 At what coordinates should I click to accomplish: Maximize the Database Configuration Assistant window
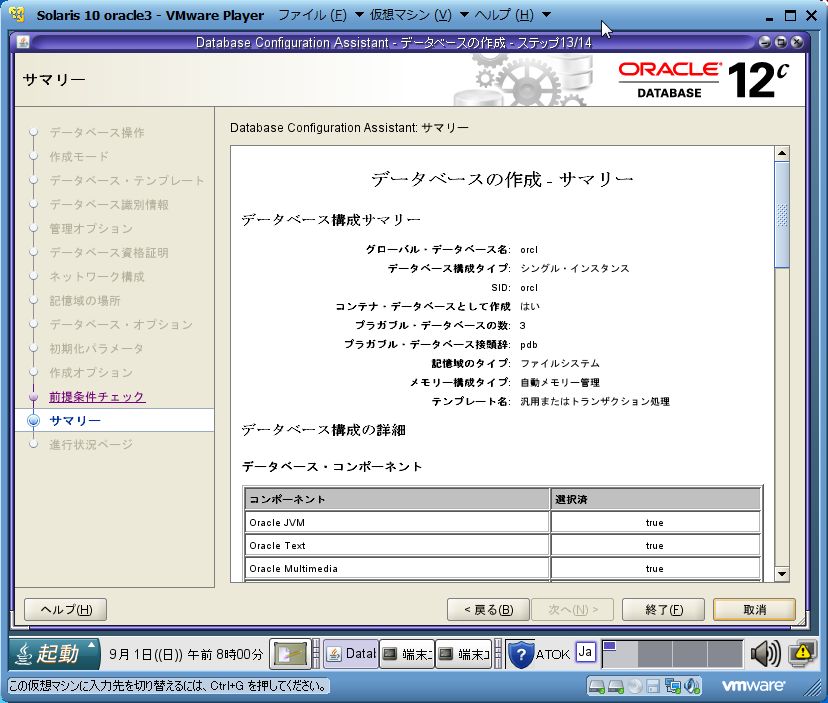tap(780, 42)
